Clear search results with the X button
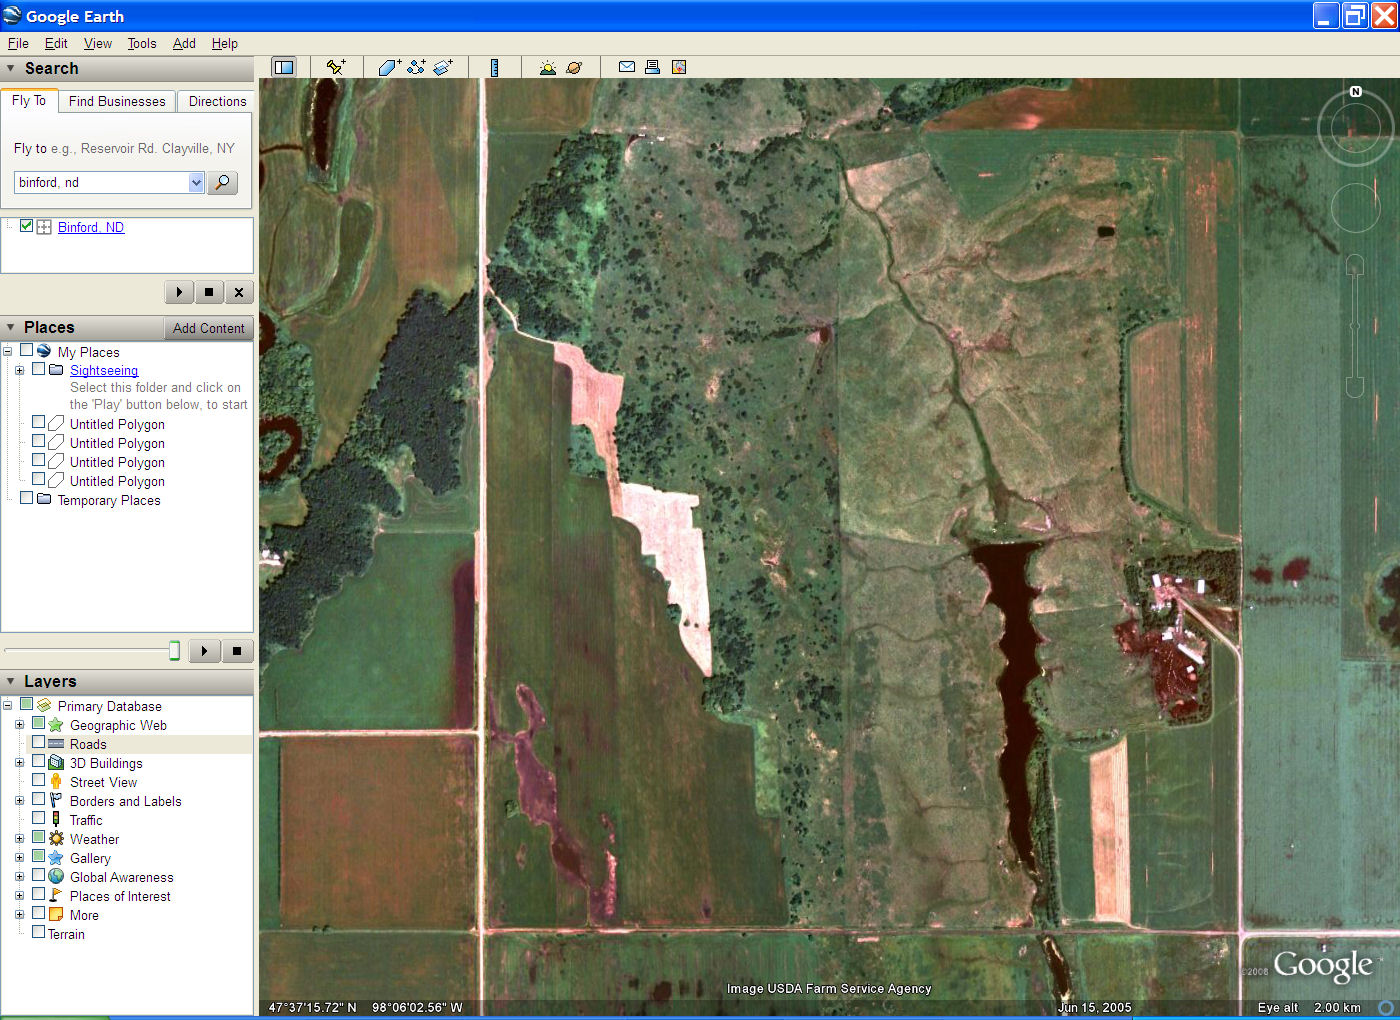The width and height of the screenshot is (1400, 1020). [x=238, y=292]
